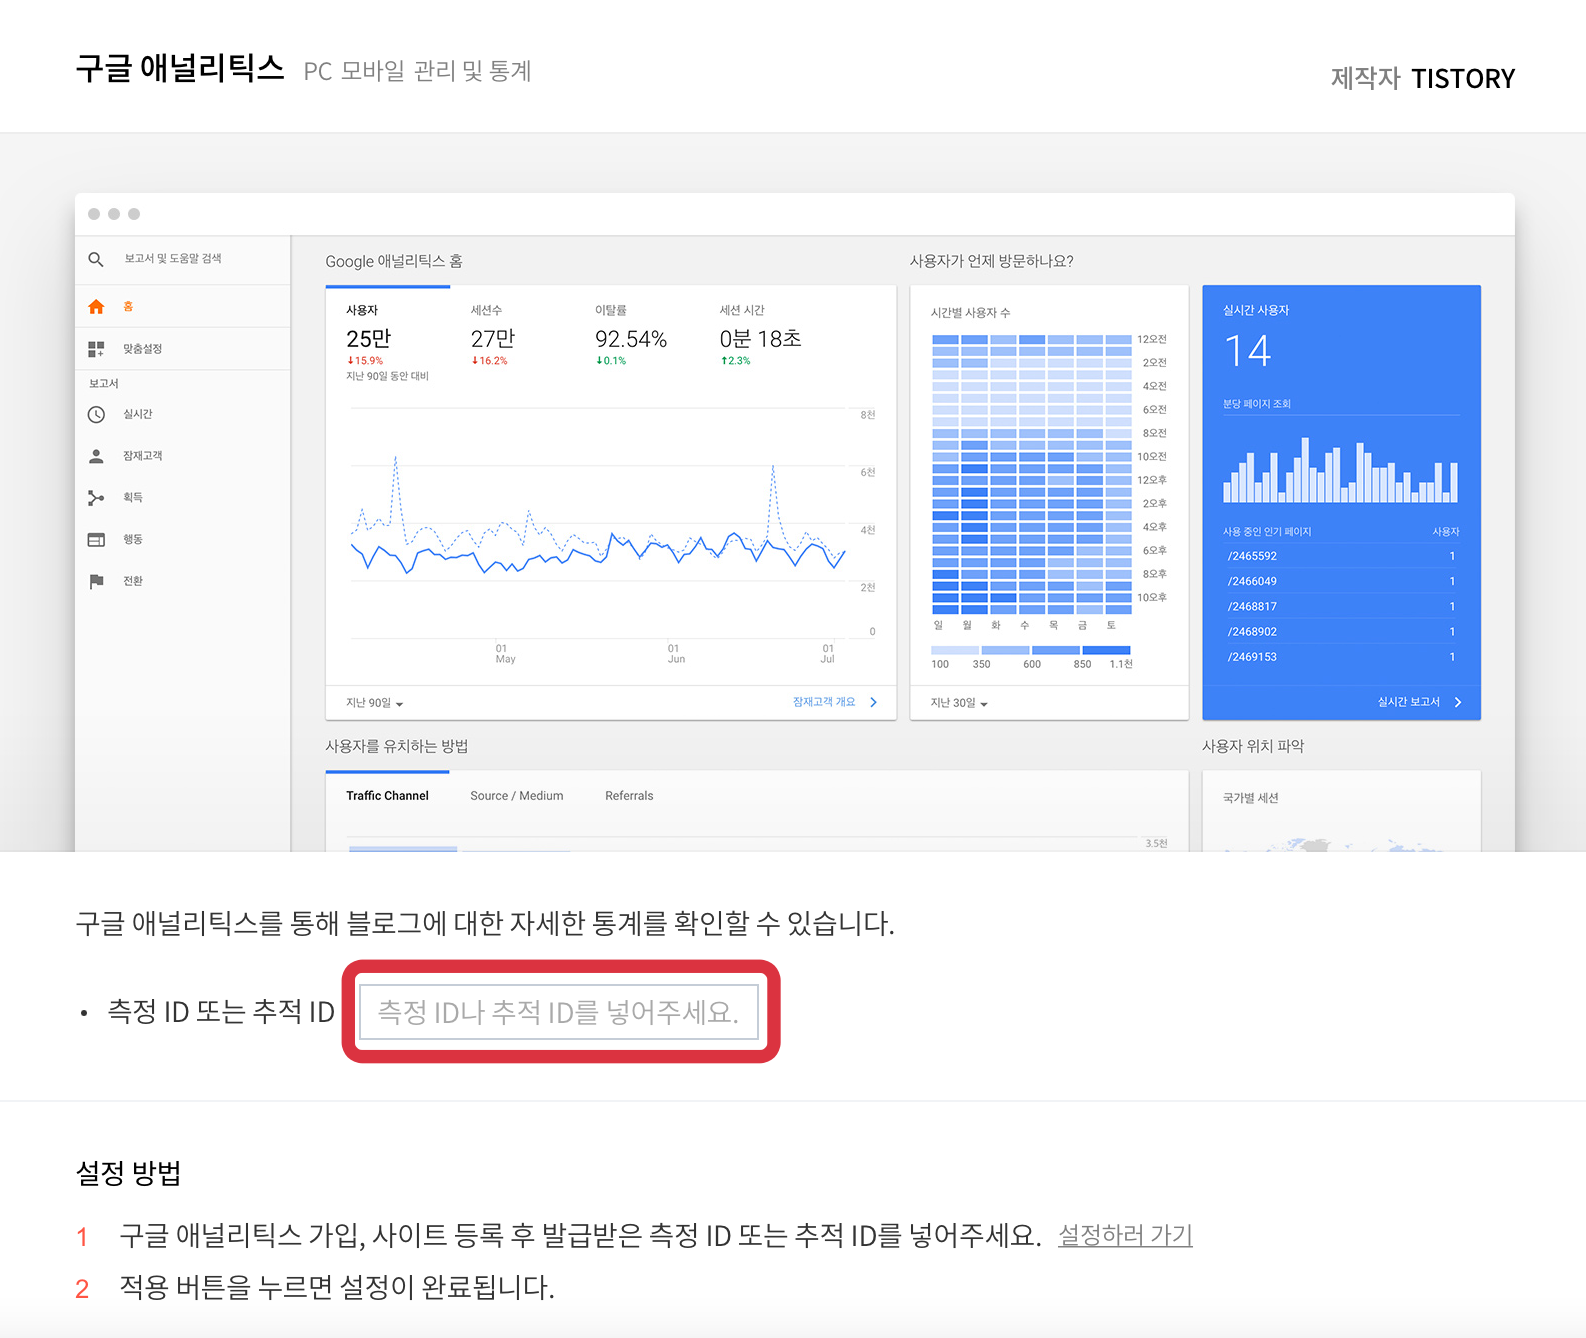1586x1338 pixels.
Task: Click the 국가별 세션 card heading
Action: 1250,798
